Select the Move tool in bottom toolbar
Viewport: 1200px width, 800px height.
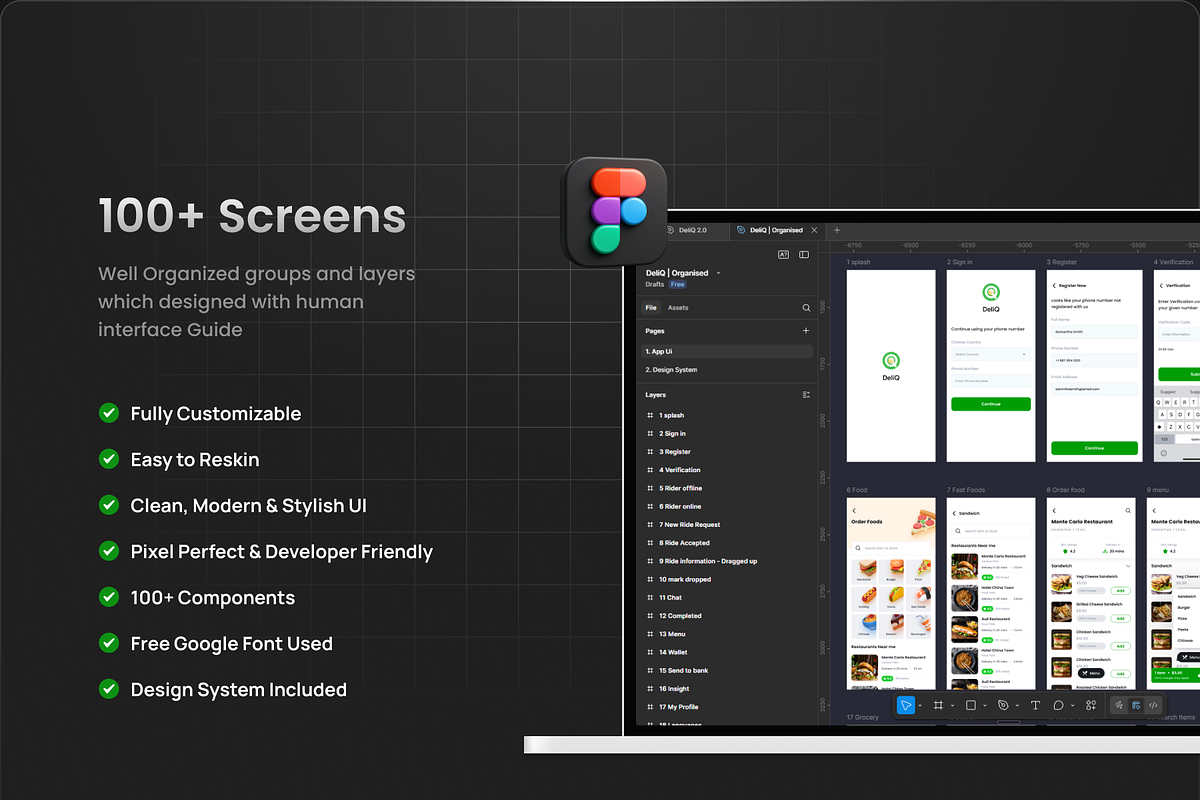point(905,705)
